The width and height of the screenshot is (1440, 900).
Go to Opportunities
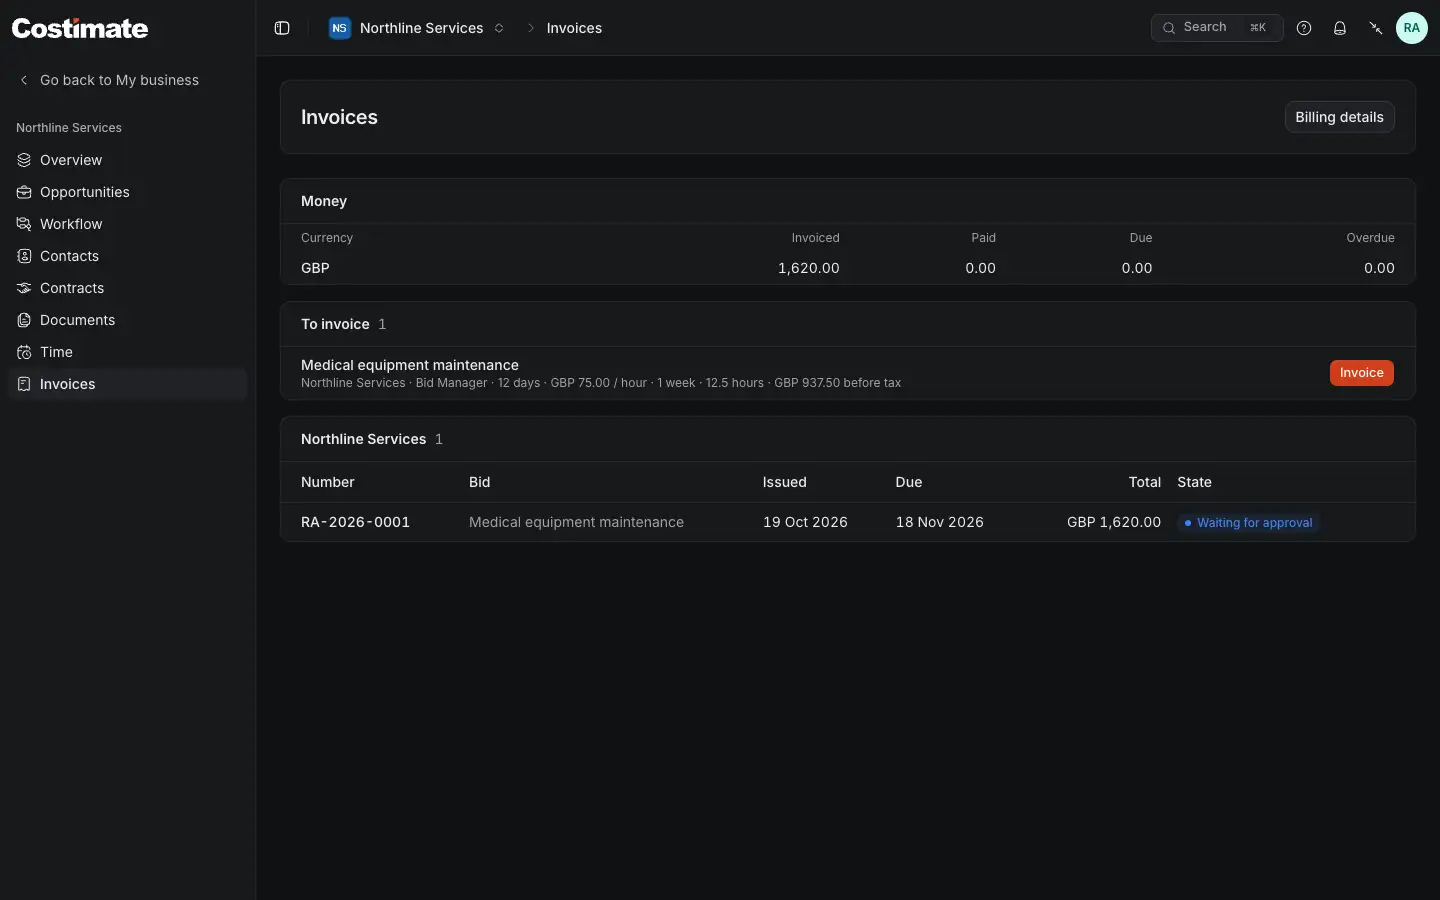point(127,192)
